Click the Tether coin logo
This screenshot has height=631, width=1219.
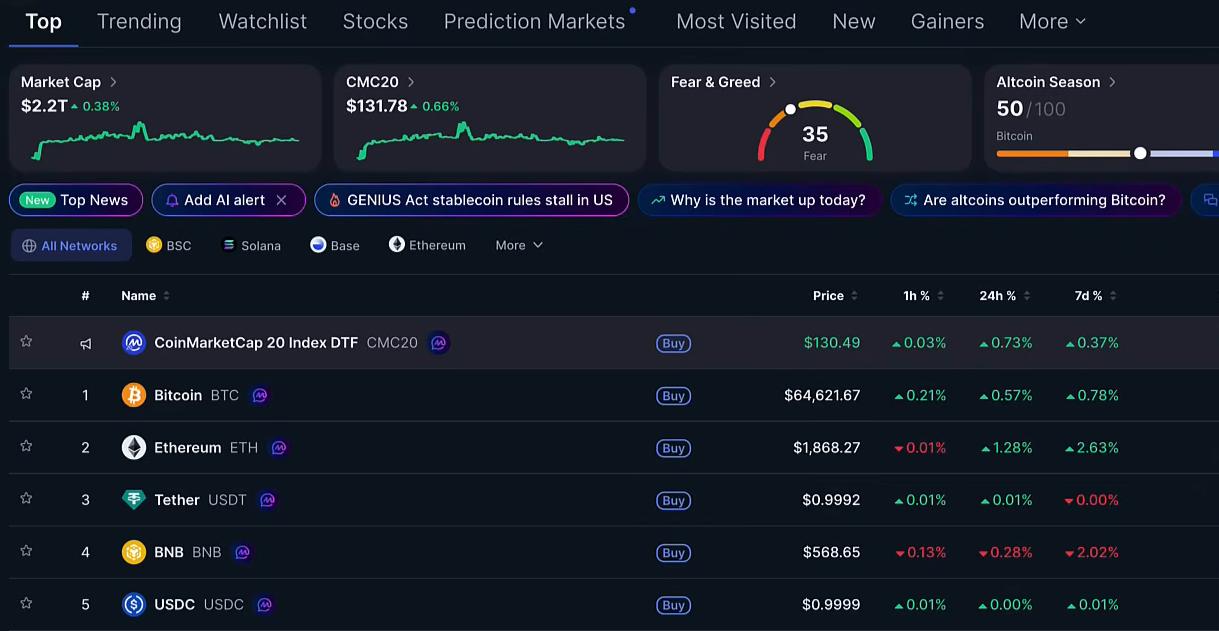[x=134, y=500]
